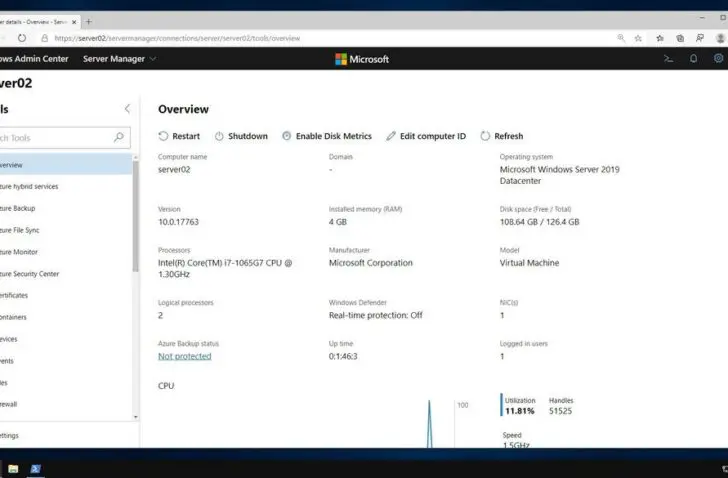728x478 pixels.
Task: Click the search magnifier in Tools box
Action: point(119,137)
